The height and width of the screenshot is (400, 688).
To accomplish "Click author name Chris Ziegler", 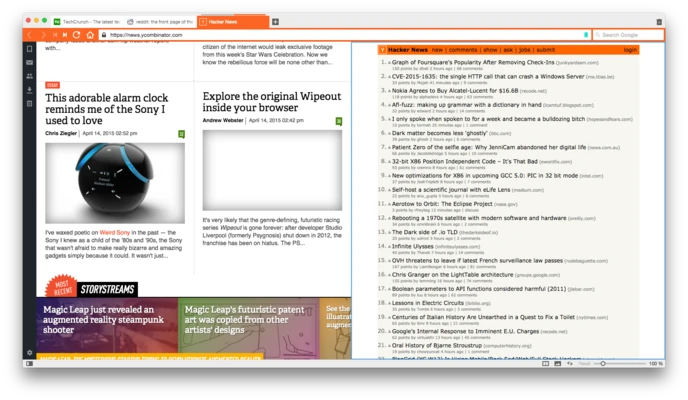I will click(x=61, y=133).
